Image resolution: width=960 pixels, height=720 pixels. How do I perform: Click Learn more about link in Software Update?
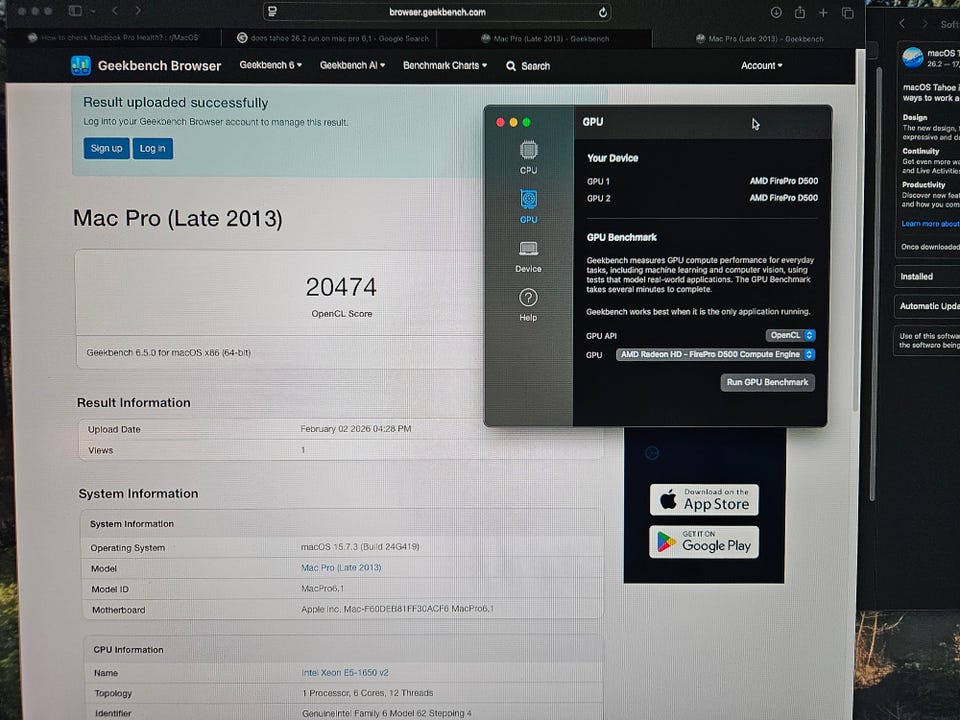(x=930, y=224)
